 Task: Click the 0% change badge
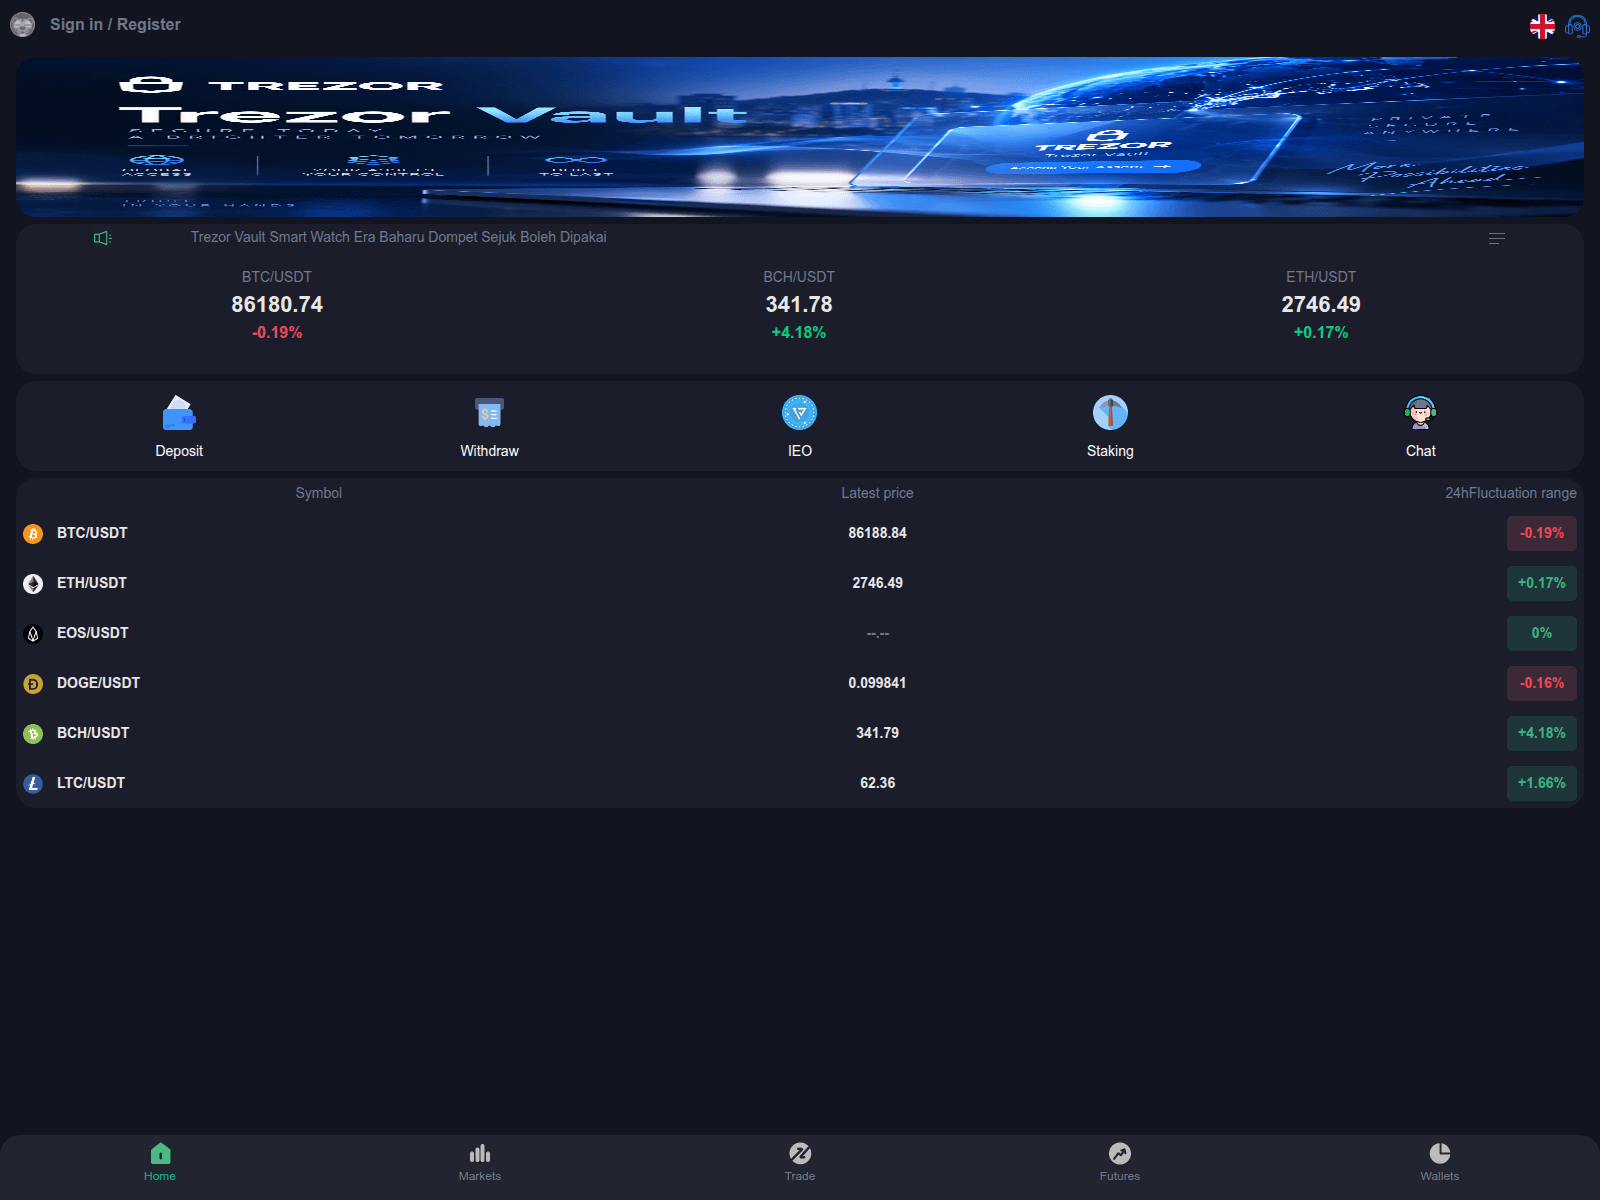point(1541,633)
